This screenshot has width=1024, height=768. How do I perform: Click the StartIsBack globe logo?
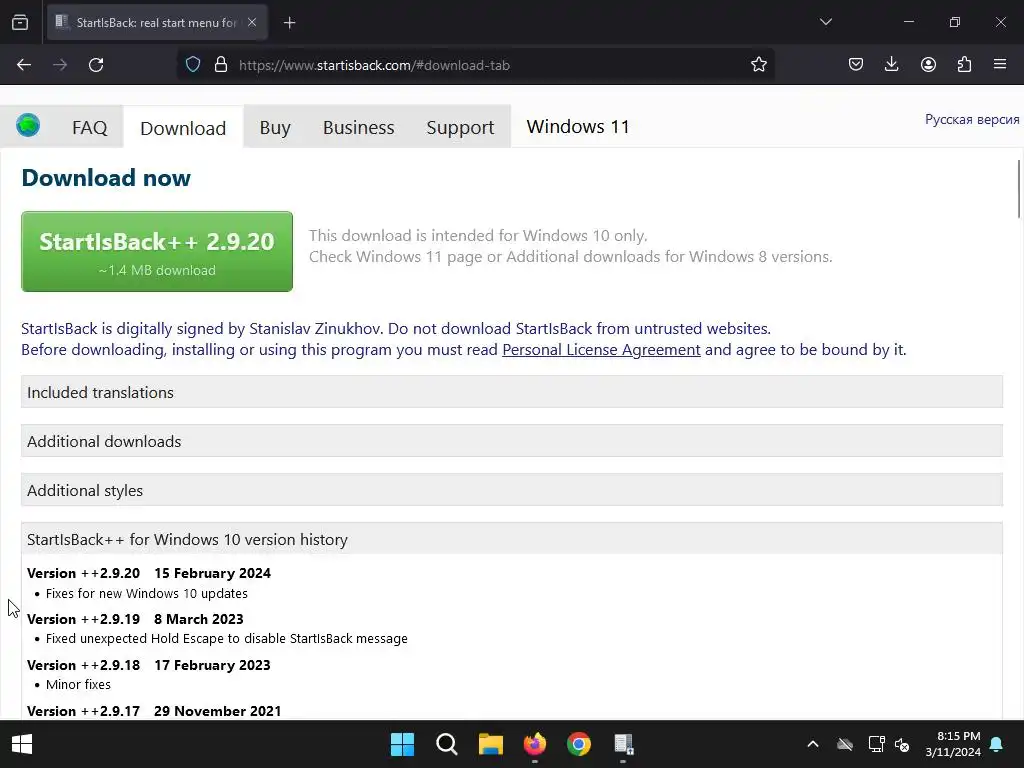tap(28, 125)
